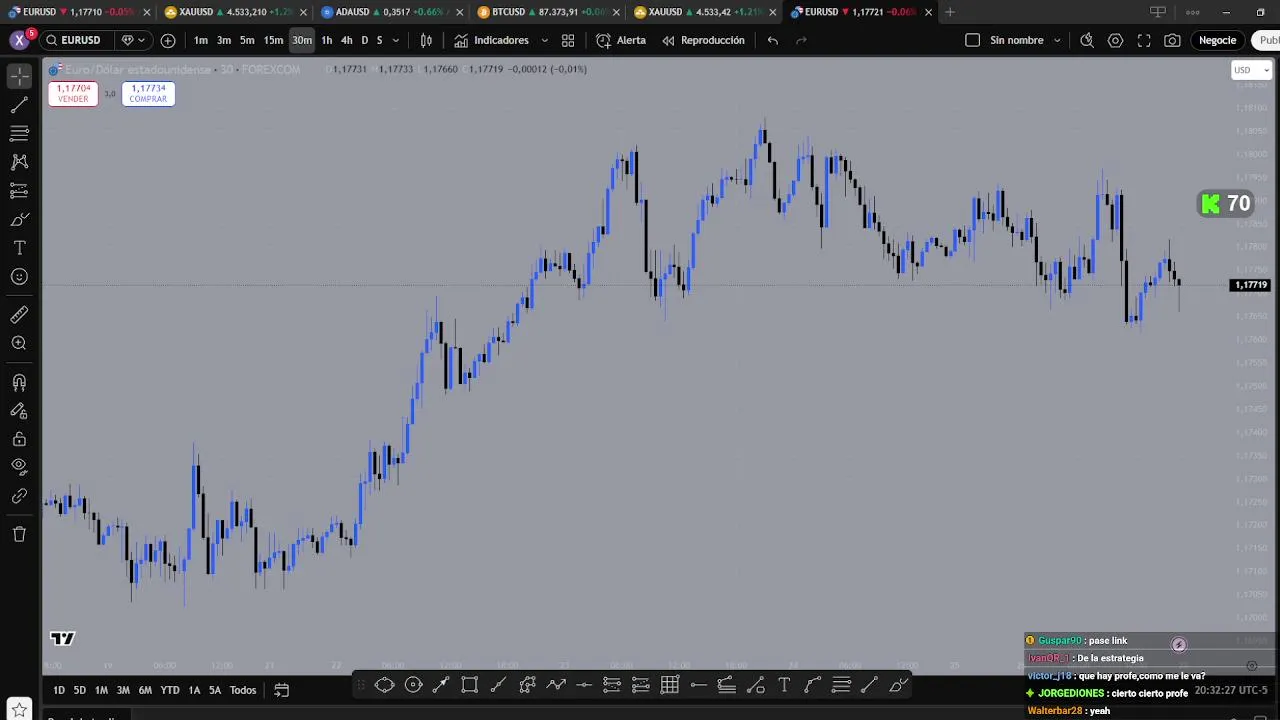Image resolution: width=1280 pixels, height=720 pixels.
Task: Start Reproducción bar replay
Action: pos(703,40)
